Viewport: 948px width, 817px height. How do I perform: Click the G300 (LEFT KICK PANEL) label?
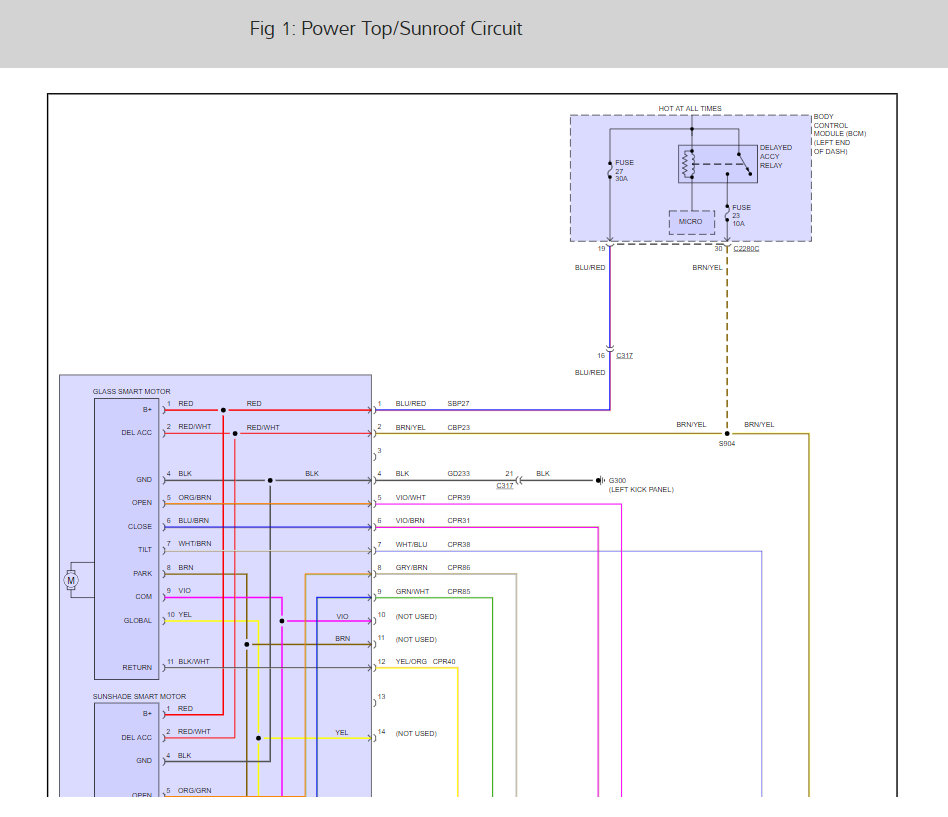pyautogui.click(x=641, y=485)
